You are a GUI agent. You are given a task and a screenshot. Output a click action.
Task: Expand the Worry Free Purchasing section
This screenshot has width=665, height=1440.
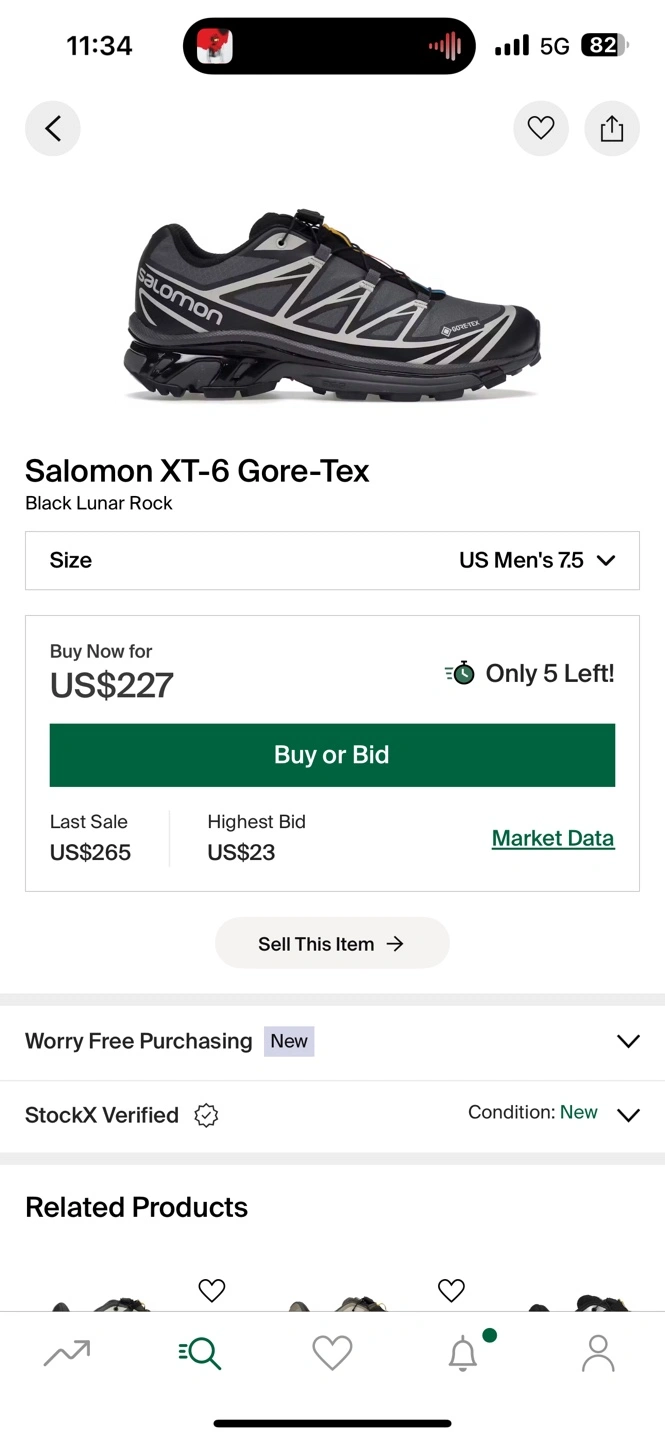pos(628,1041)
